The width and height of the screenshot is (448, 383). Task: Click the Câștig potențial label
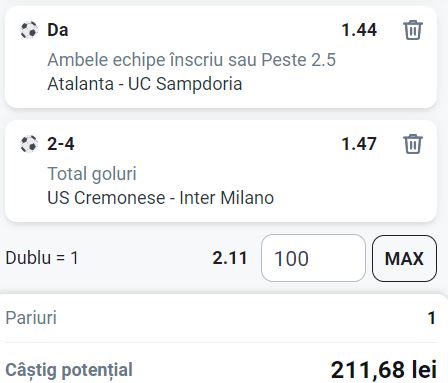pyautogui.click(x=69, y=370)
